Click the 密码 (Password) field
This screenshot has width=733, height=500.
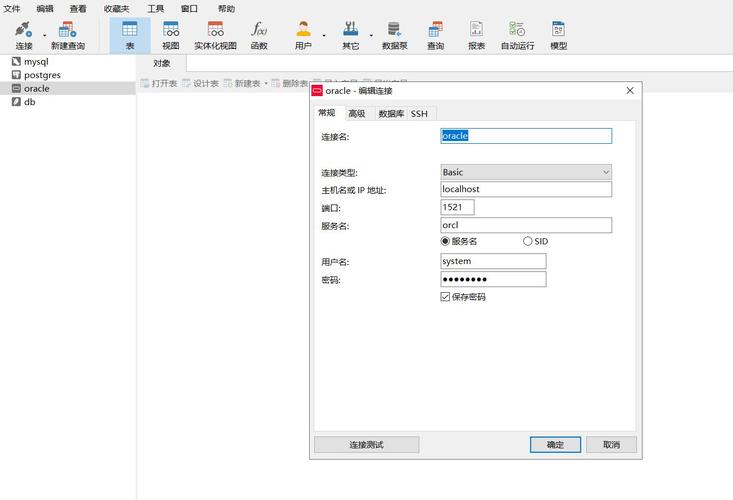(x=493, y=279)
